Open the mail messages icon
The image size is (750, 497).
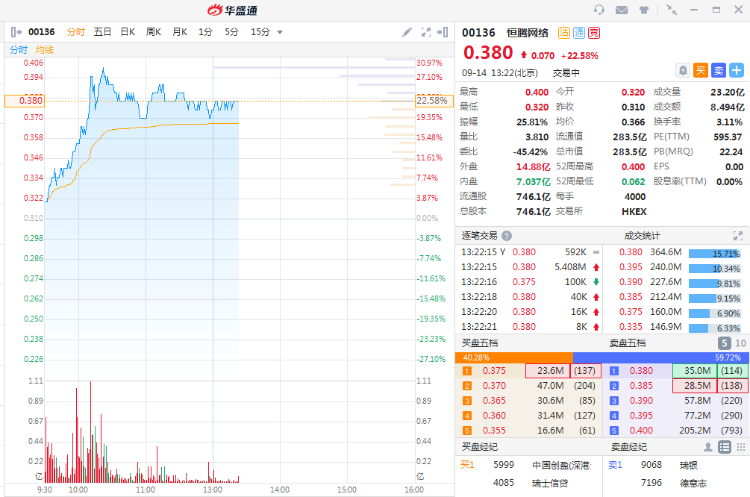[621, 10]
